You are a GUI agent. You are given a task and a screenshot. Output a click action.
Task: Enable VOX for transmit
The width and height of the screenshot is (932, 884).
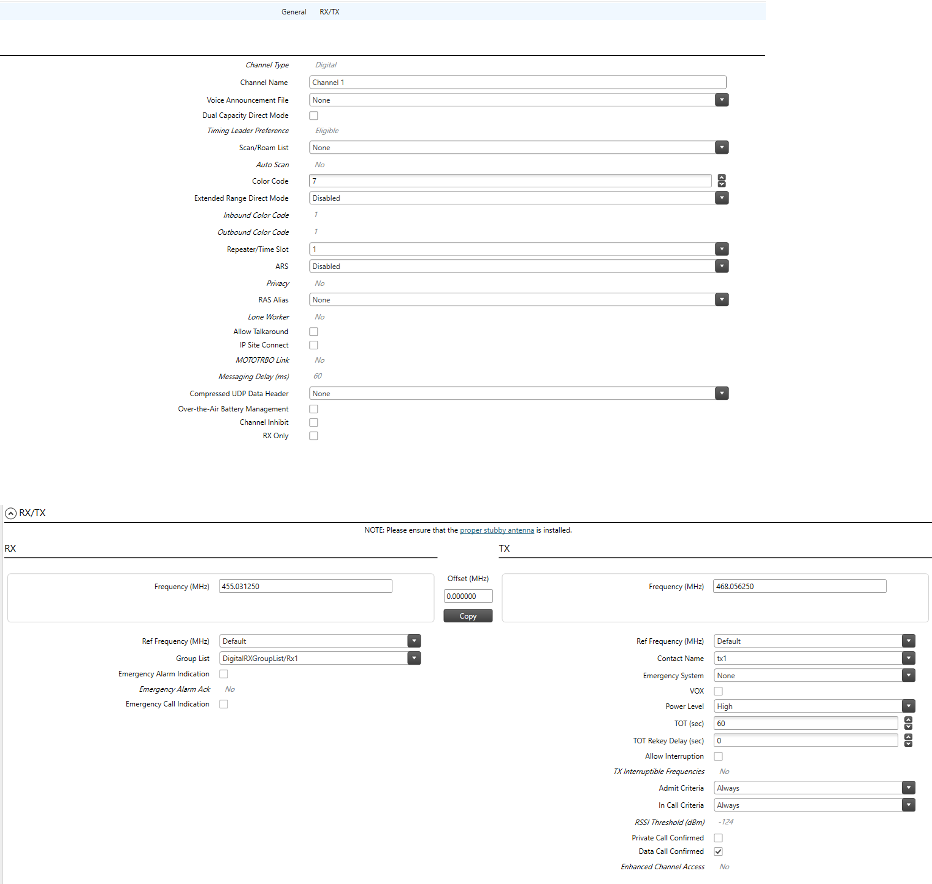717,690
